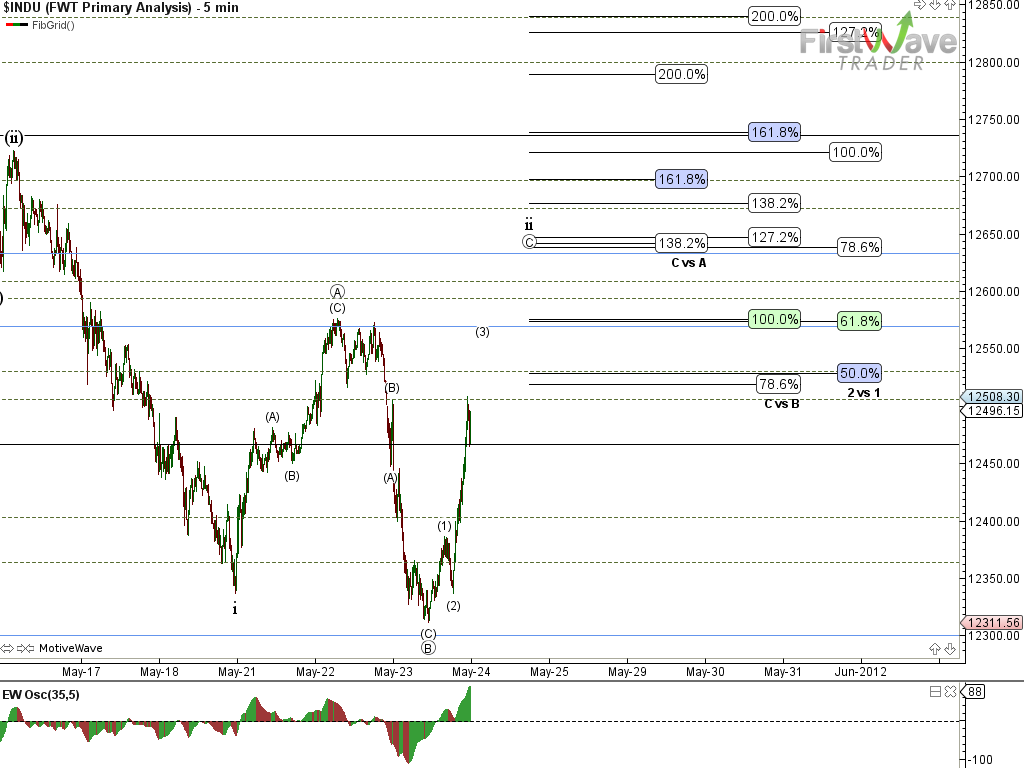Select the FibGrid() legend entry
This screenshot has height=768, width=1024.
point(52,24)
